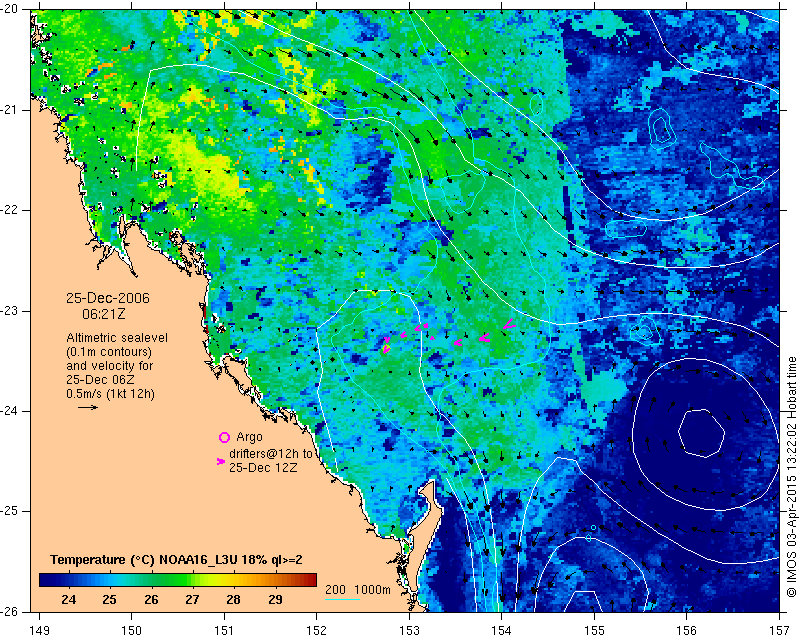Click the "(0.1m contours)" text

[x=109, y=352]
